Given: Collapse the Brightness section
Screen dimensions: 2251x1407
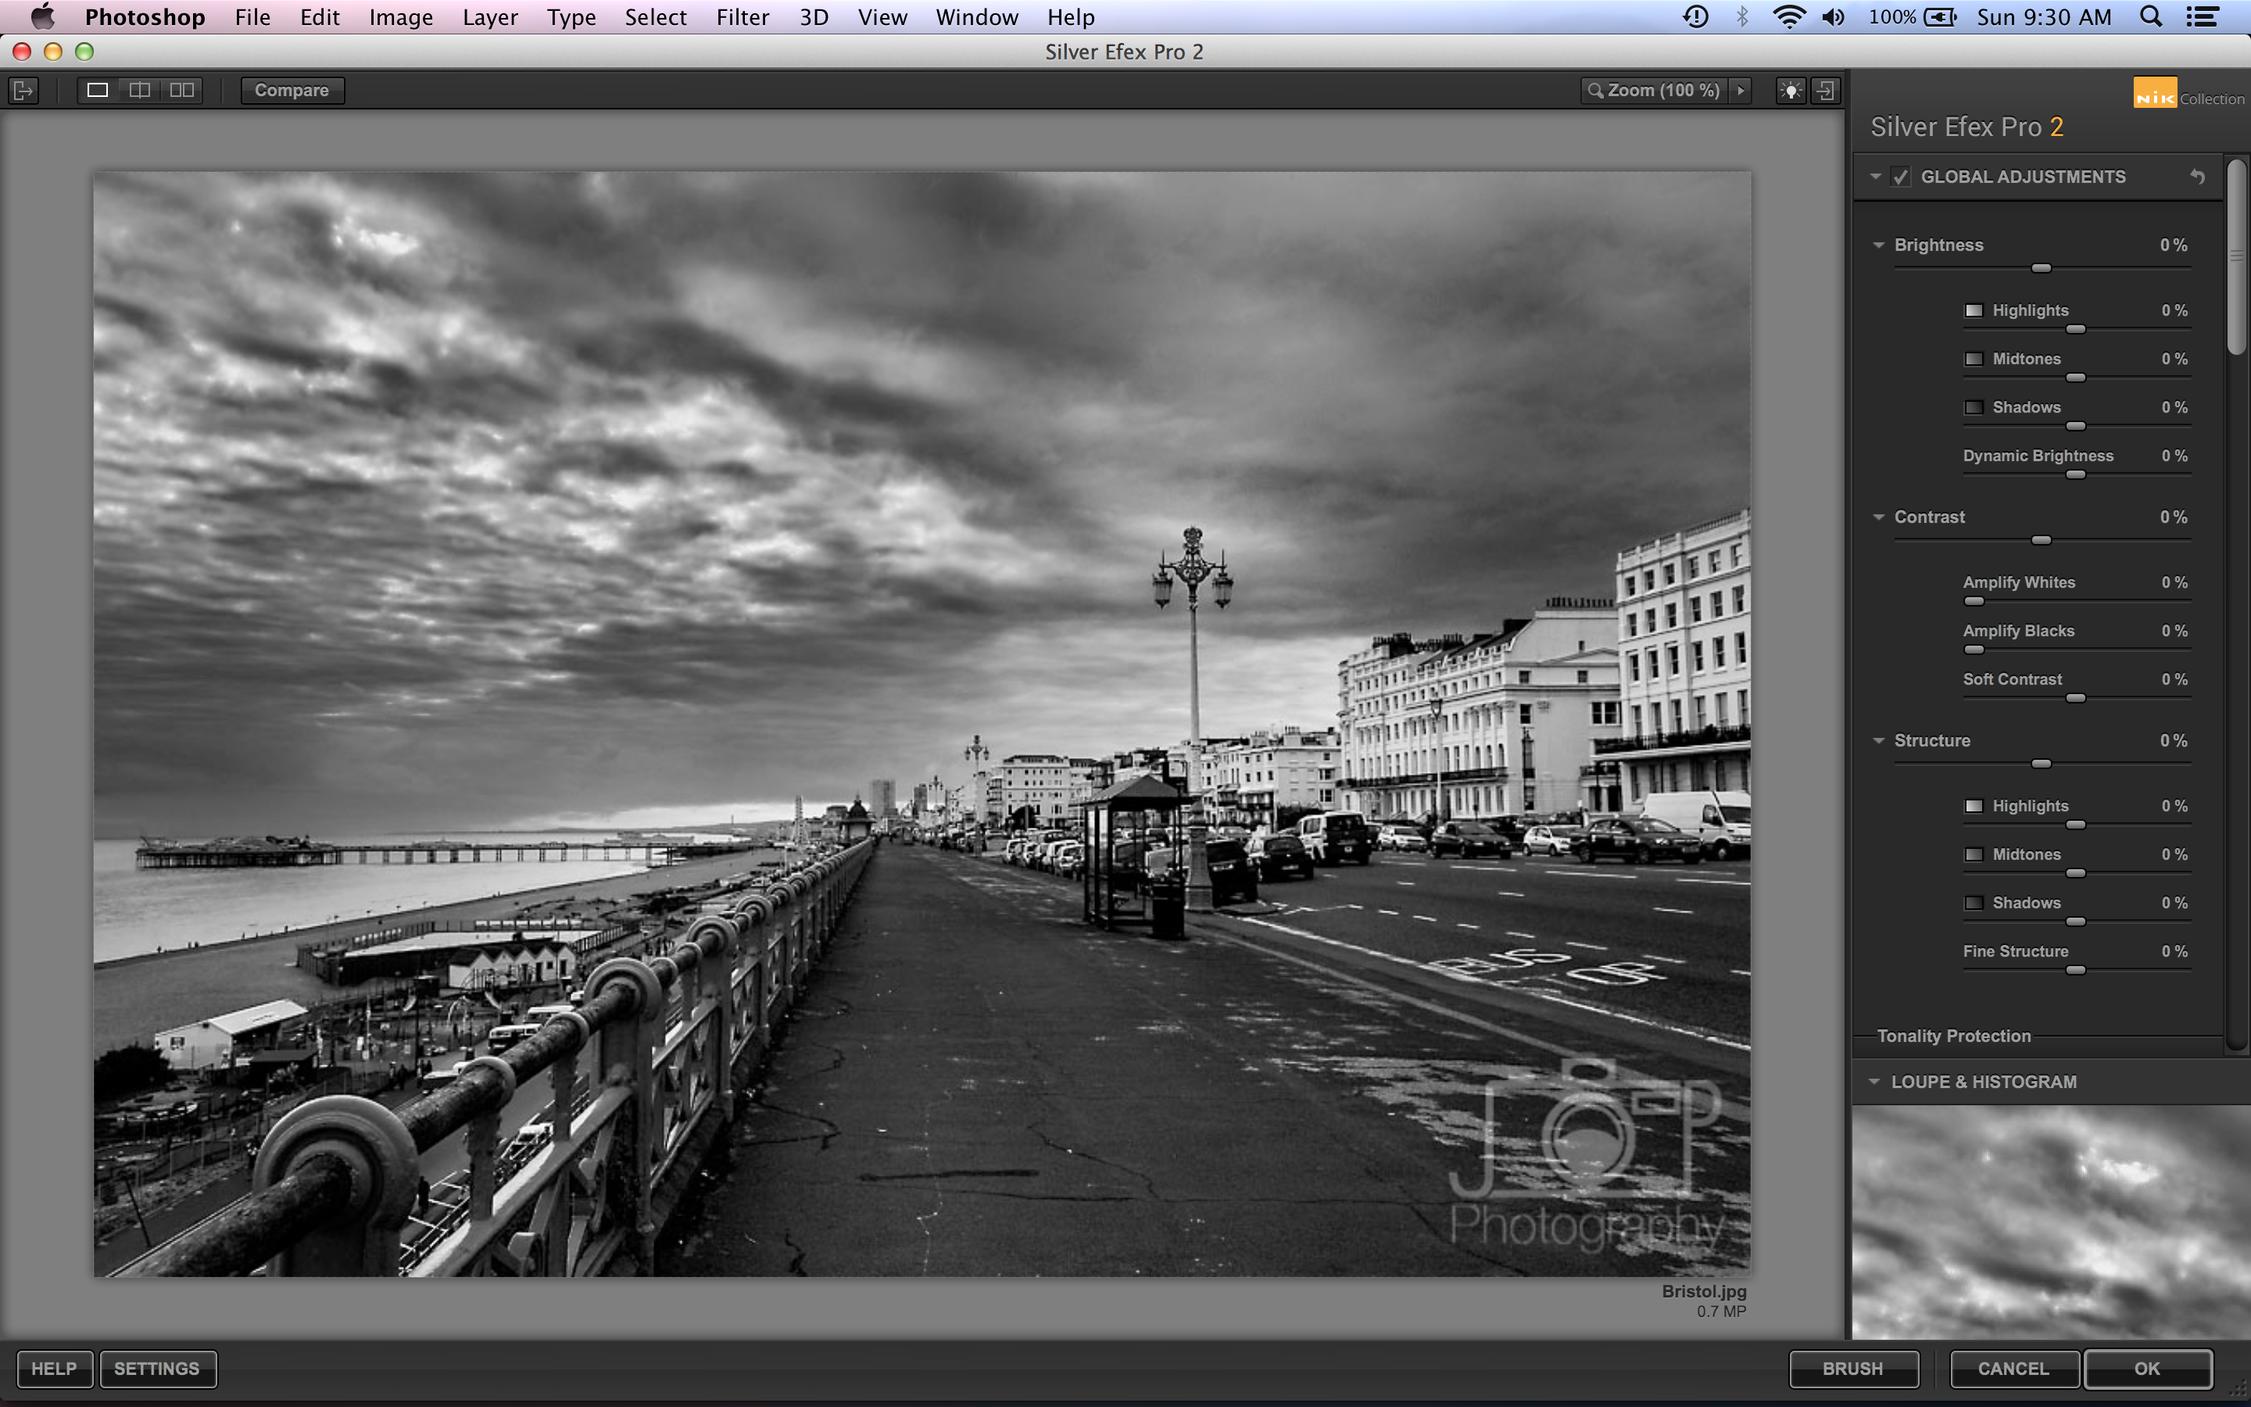Looking at the screenshot, I should (1878, 245).
